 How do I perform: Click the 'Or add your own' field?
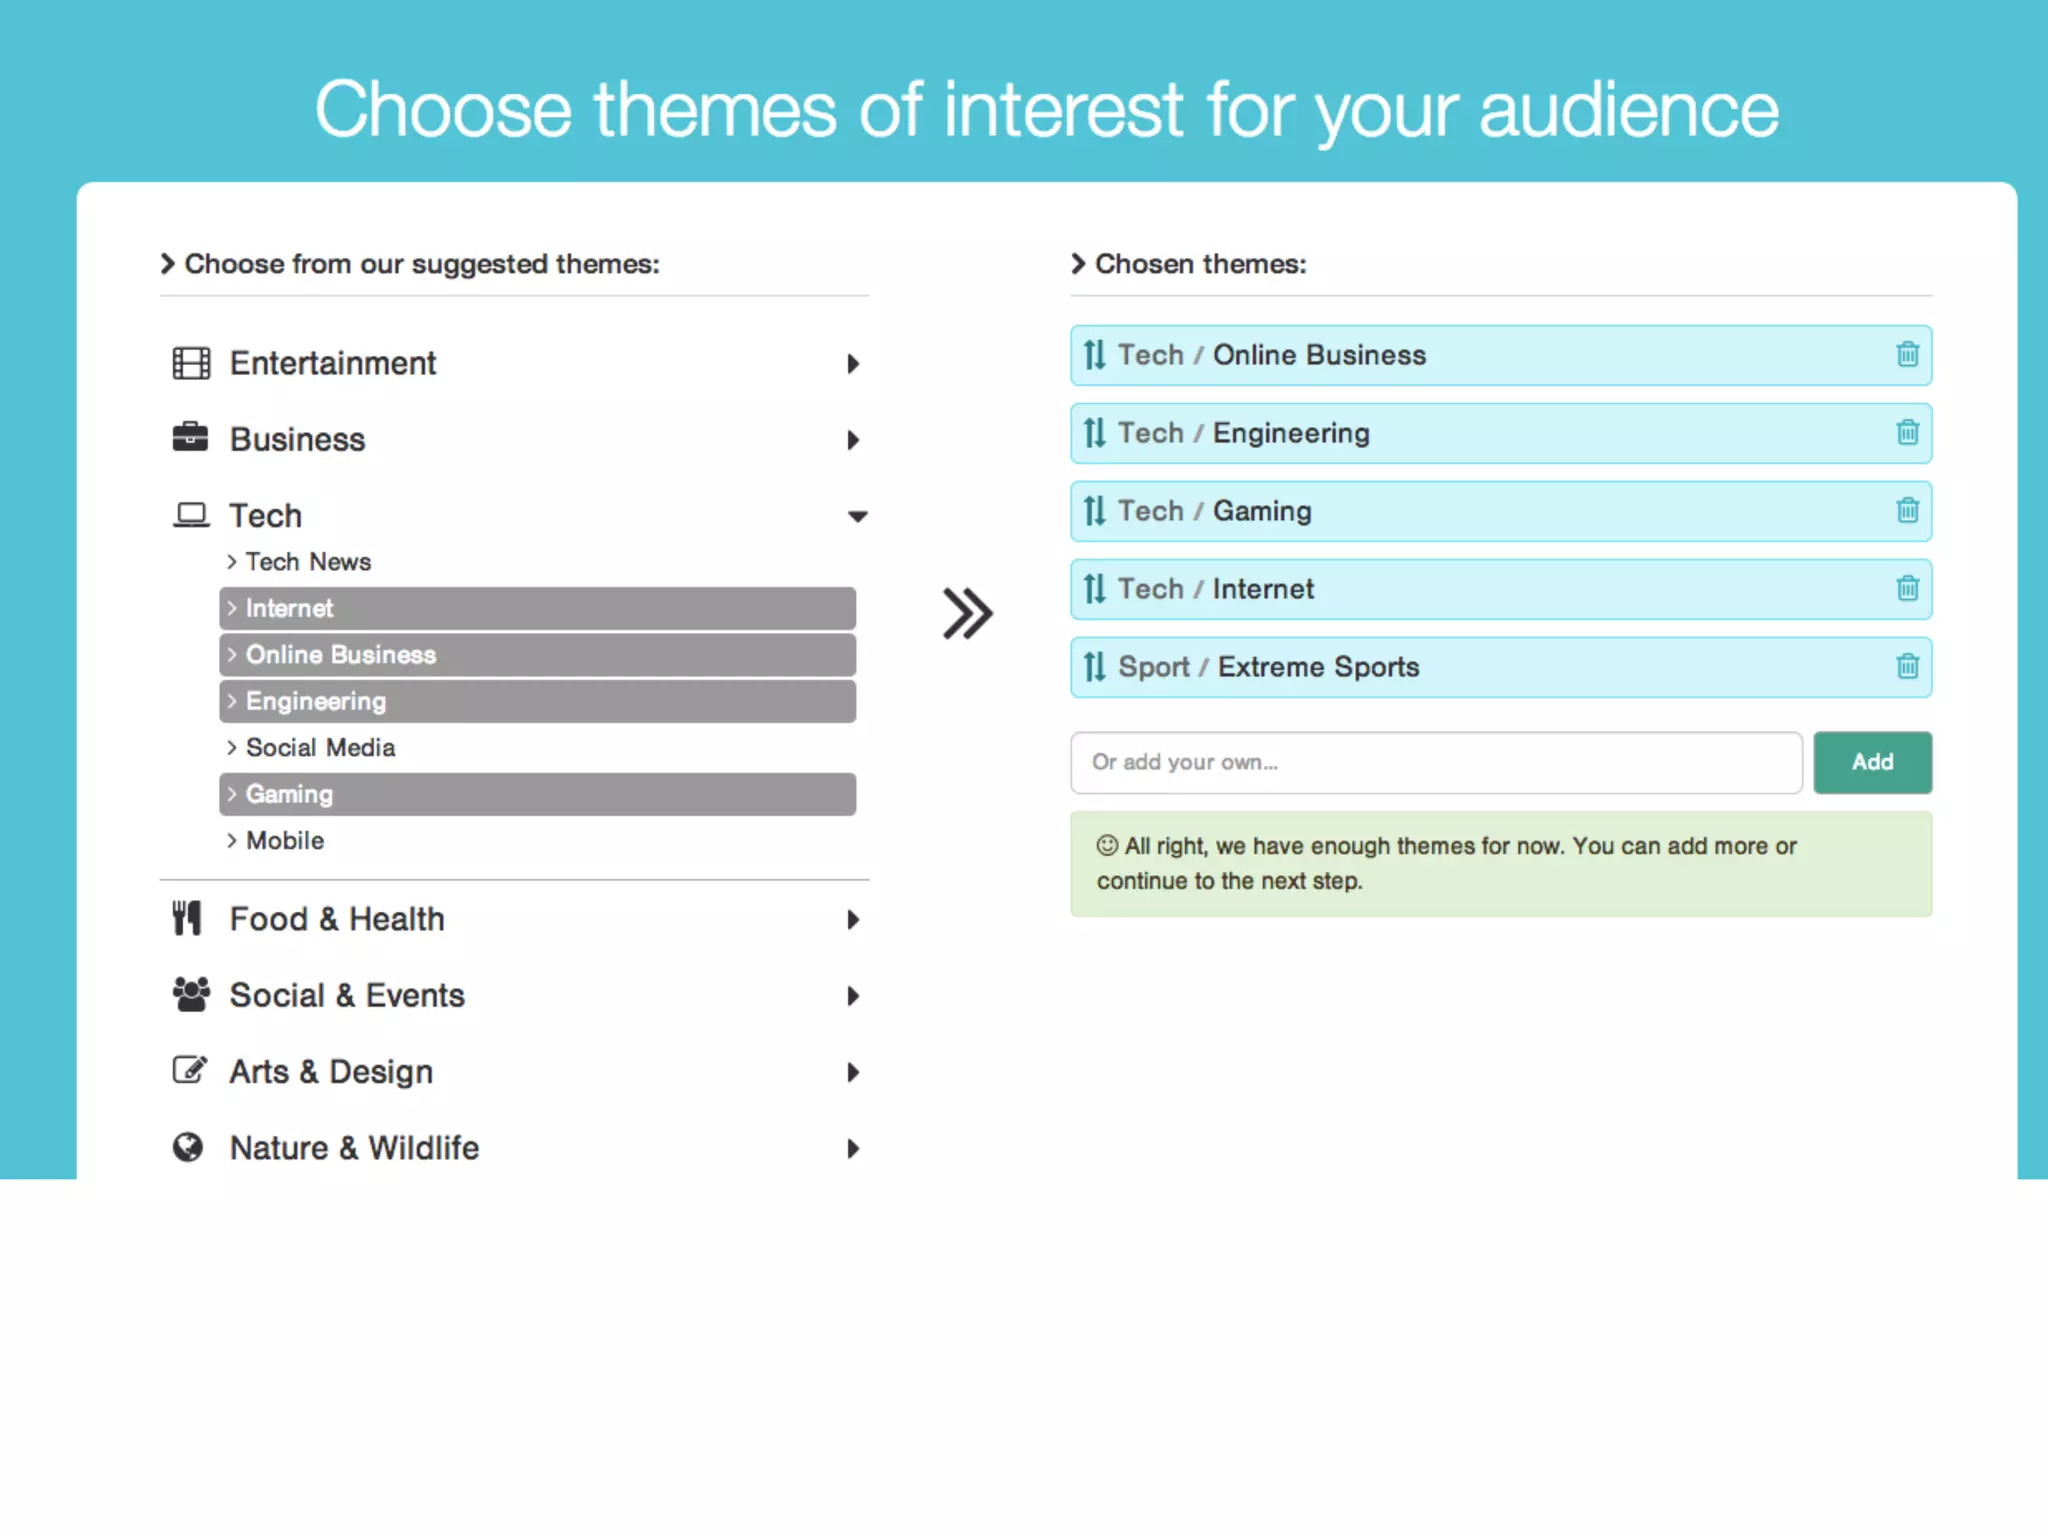pos(1436,763)
